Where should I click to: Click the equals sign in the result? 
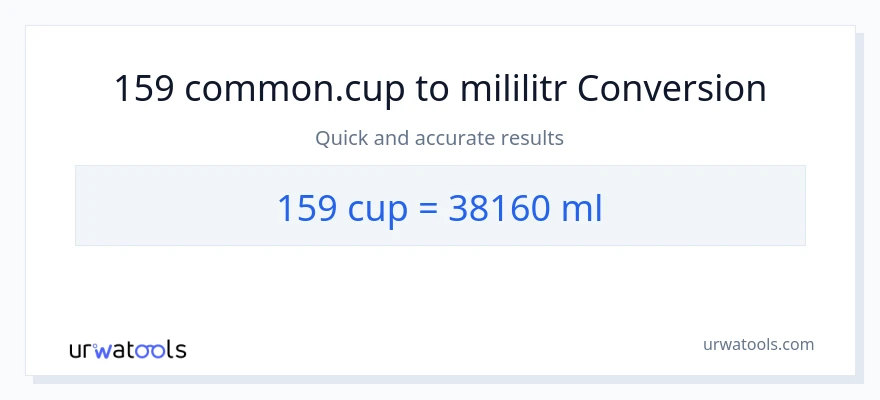pyautogui.click(x=424, y=208)
